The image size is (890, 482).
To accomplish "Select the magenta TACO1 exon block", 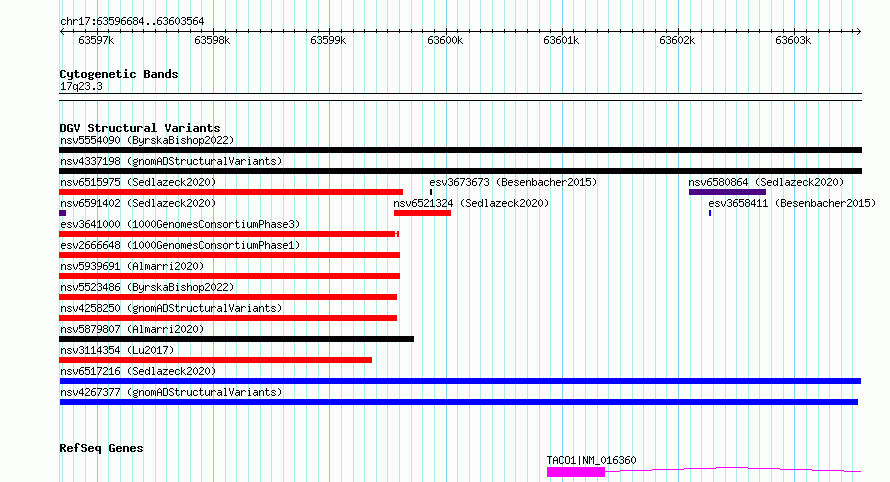I will coord(576,472).
